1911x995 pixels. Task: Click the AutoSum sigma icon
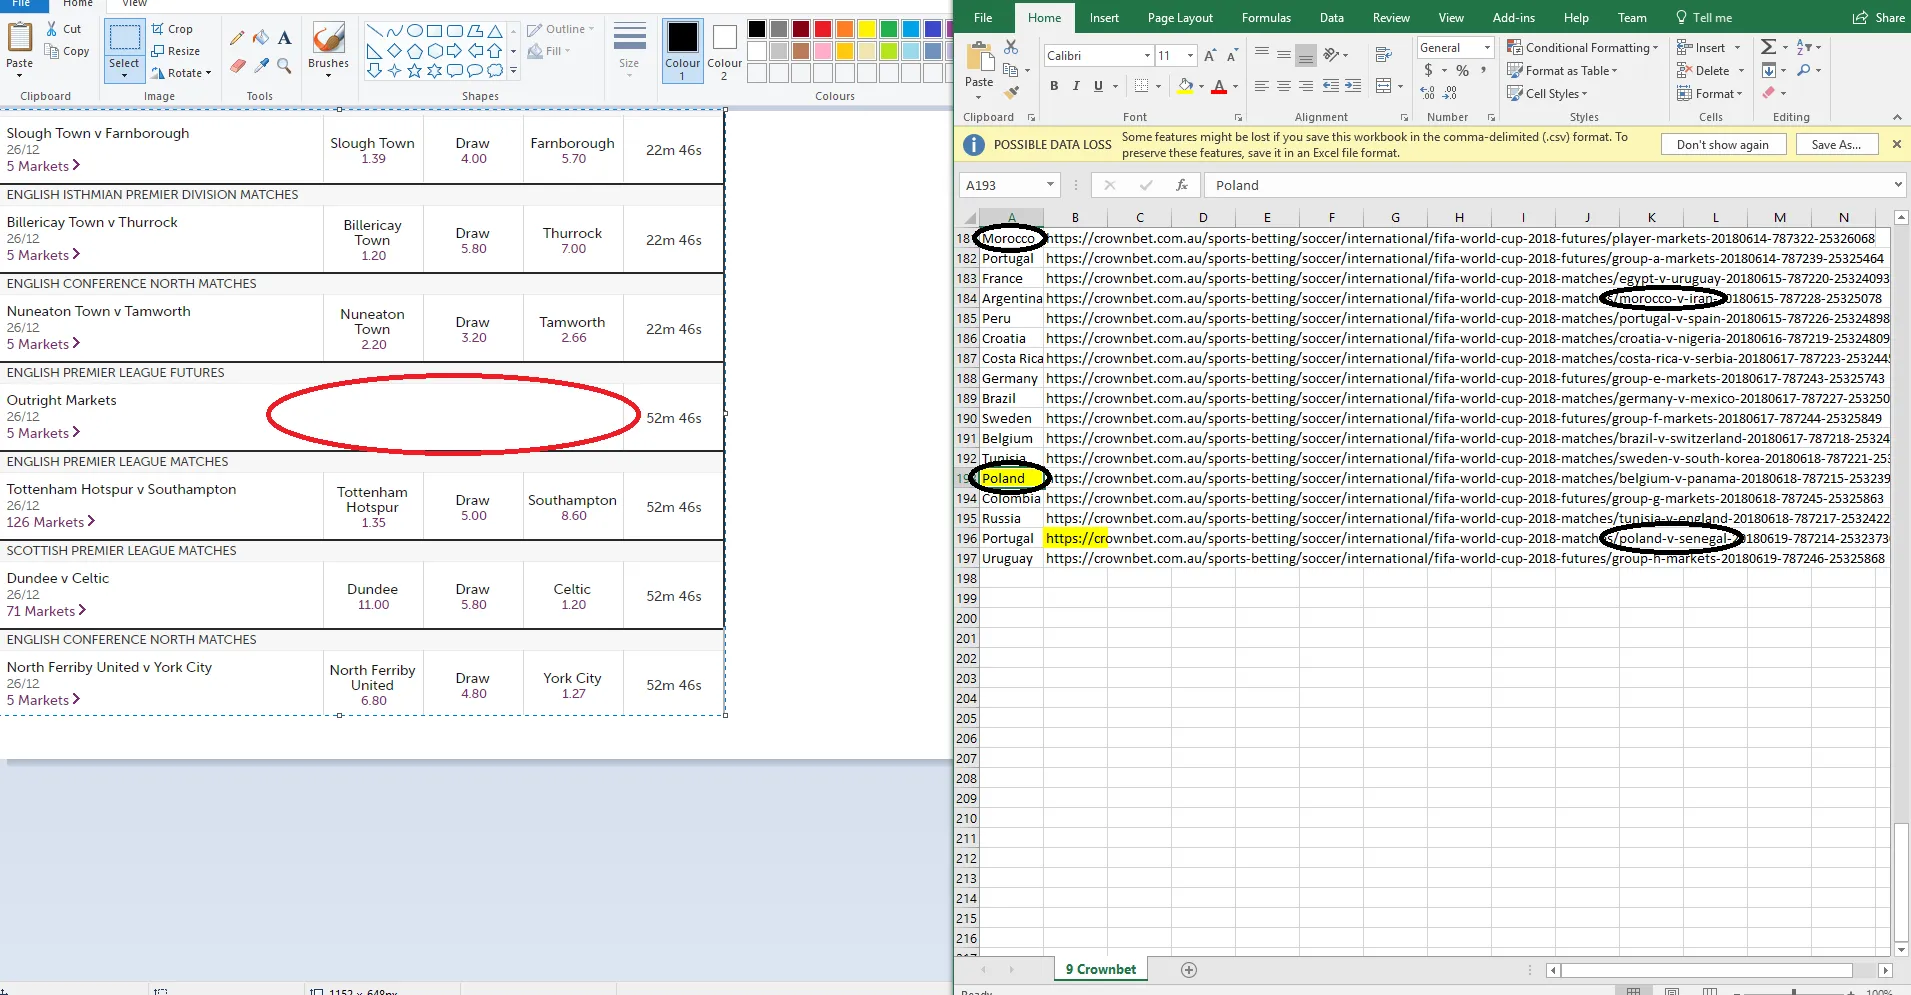pos(1768,47)
